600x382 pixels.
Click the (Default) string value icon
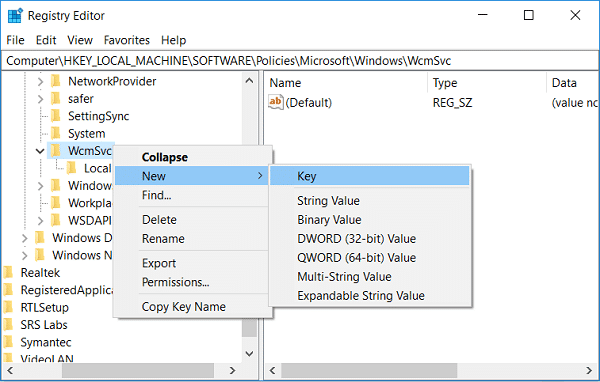click(276, 102)
